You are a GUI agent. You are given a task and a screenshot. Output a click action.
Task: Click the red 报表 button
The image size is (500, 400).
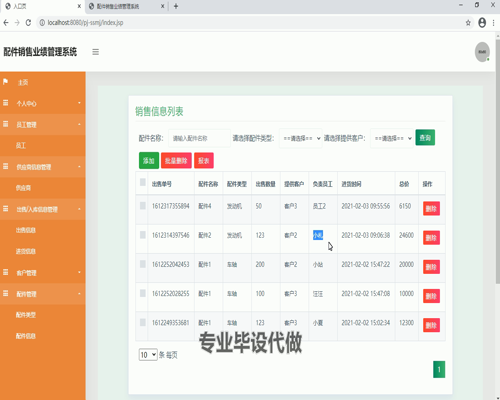click(204, 161)
